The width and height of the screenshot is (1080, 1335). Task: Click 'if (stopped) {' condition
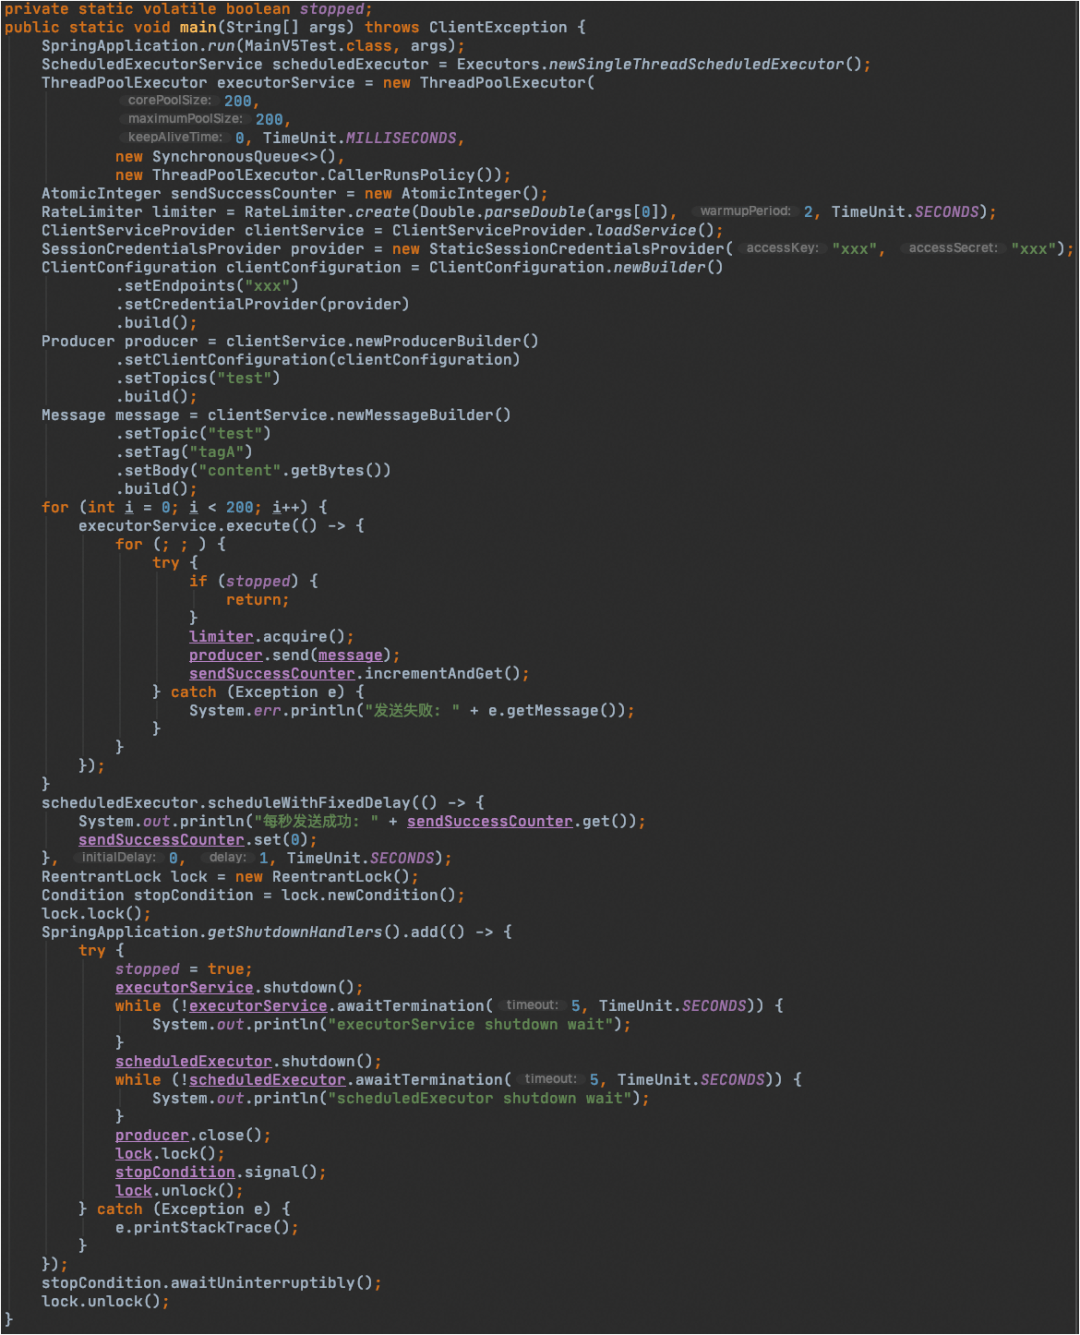tap(253, 581)
